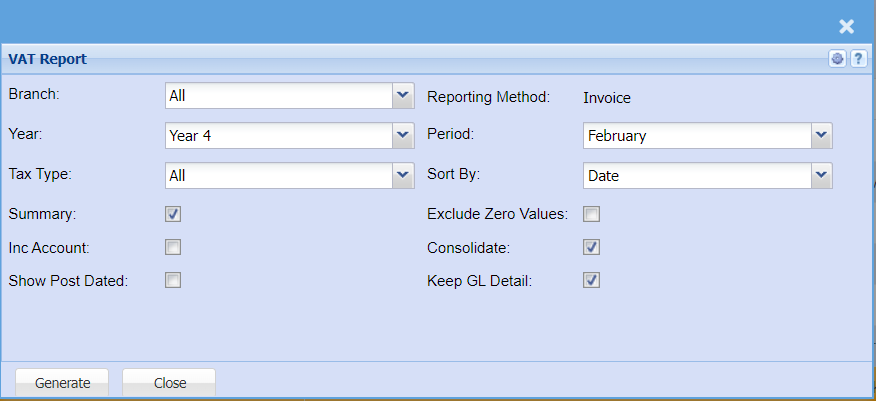Click the settings gear icon in header
Viewport: 876px width, 401px height.
point(838,59)
